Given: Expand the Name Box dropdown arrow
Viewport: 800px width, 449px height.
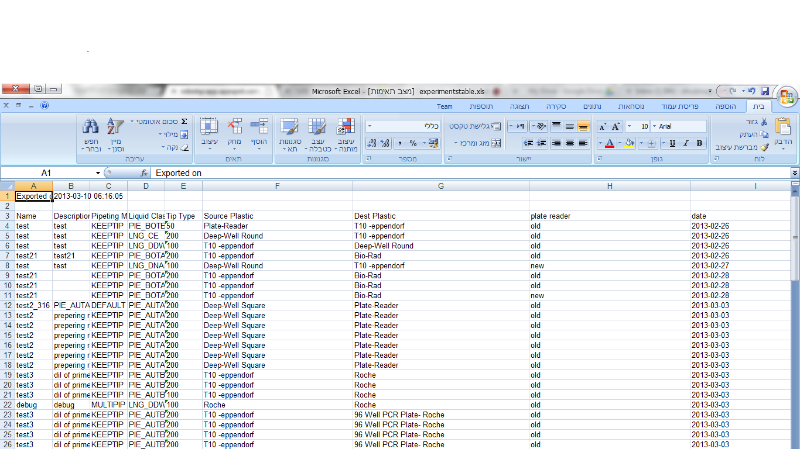Looking at the screenshot, I should coord(97,173).
